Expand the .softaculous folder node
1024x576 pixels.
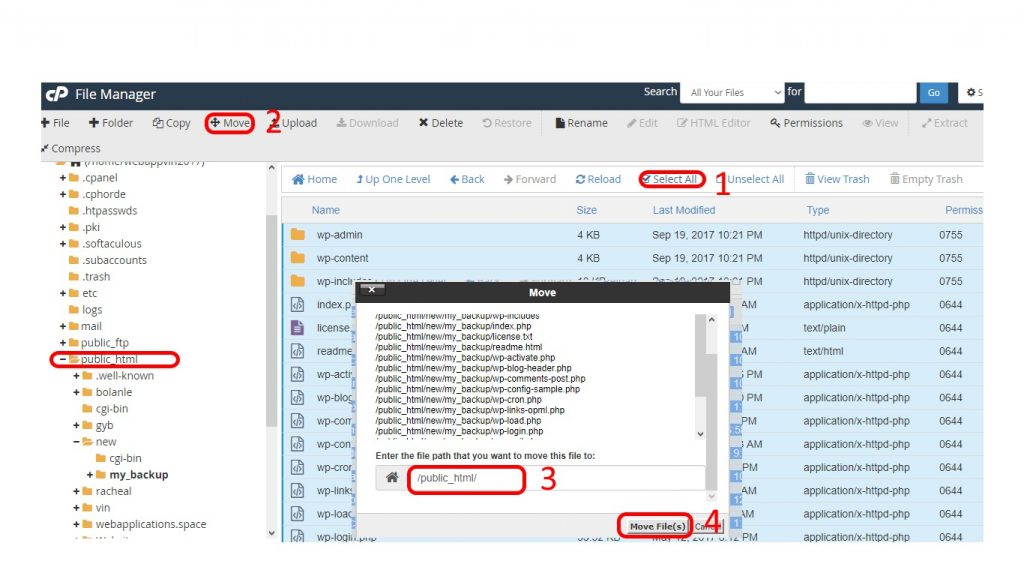(x=63, y=244)
